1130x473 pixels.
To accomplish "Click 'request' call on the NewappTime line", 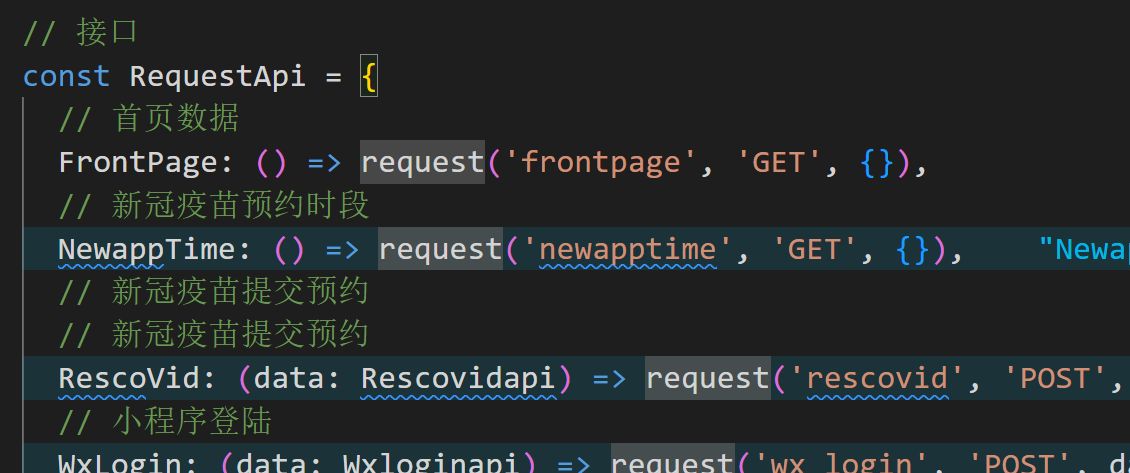I will [x=440, y=249].
